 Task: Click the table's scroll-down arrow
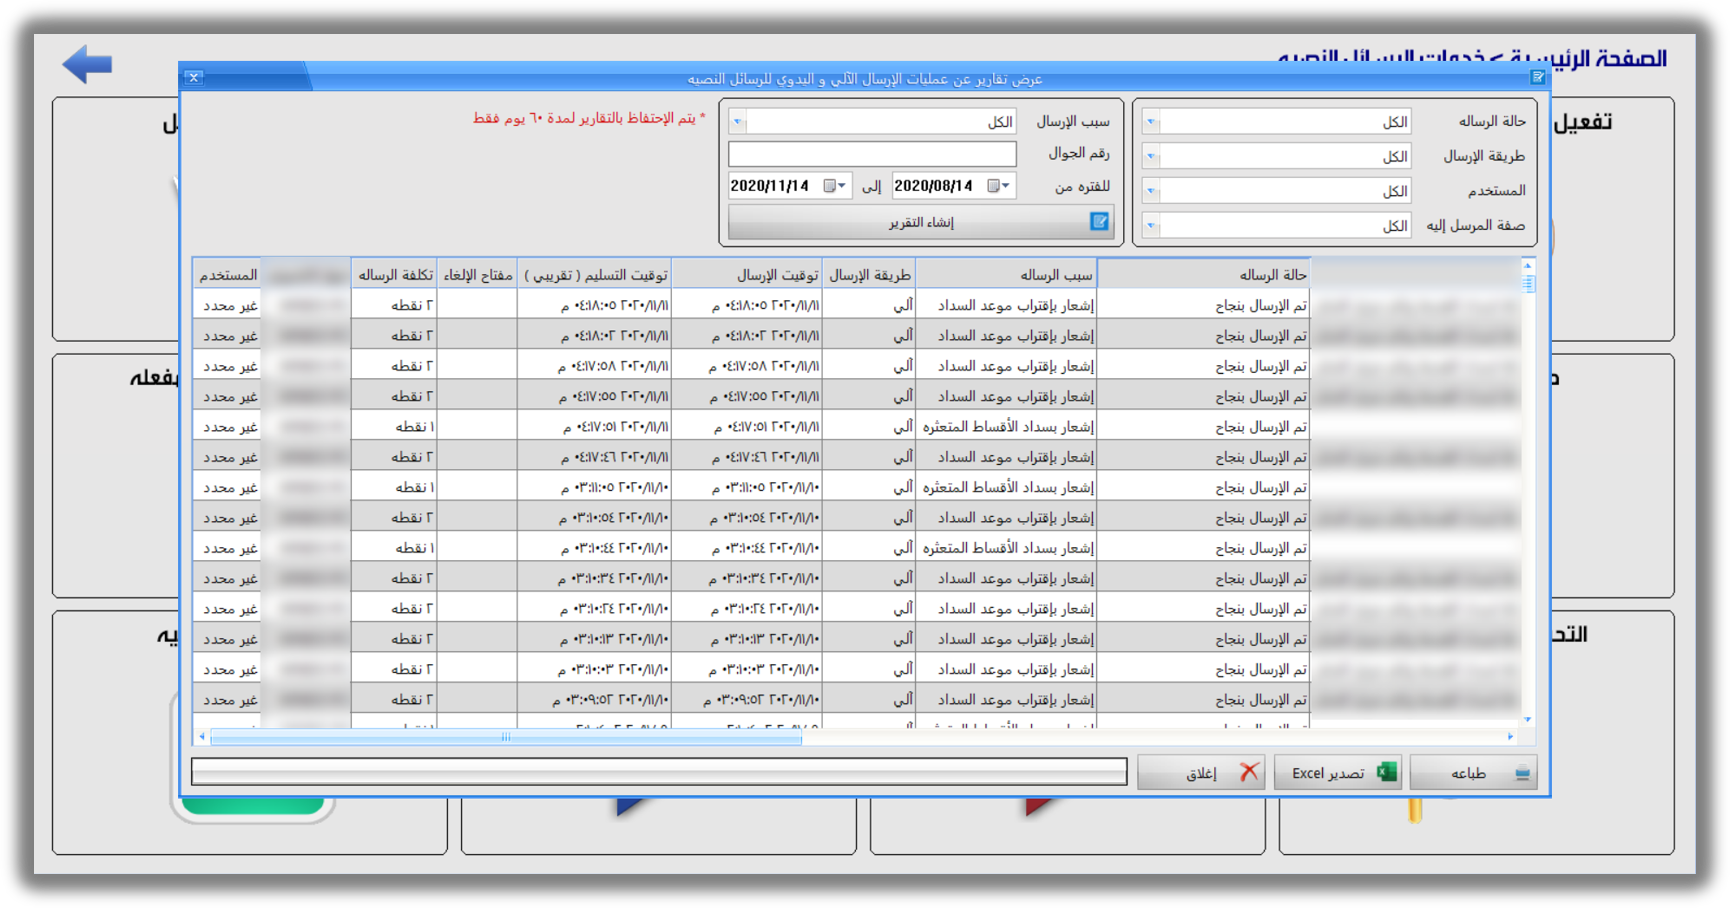(1528, 720)
